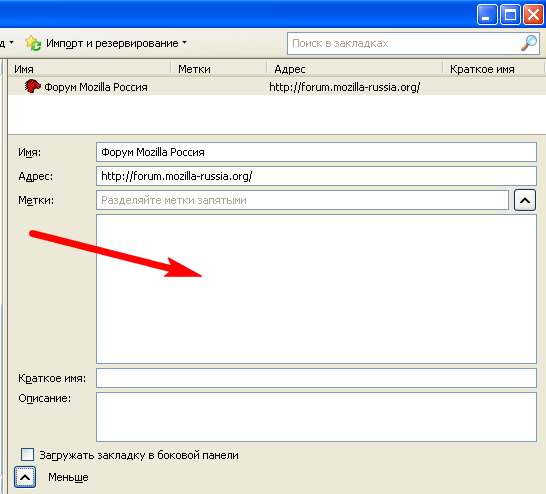This screenshot has width=546, height=494.
Task: Sort by the Адрес column header
Action: point(355,69)
